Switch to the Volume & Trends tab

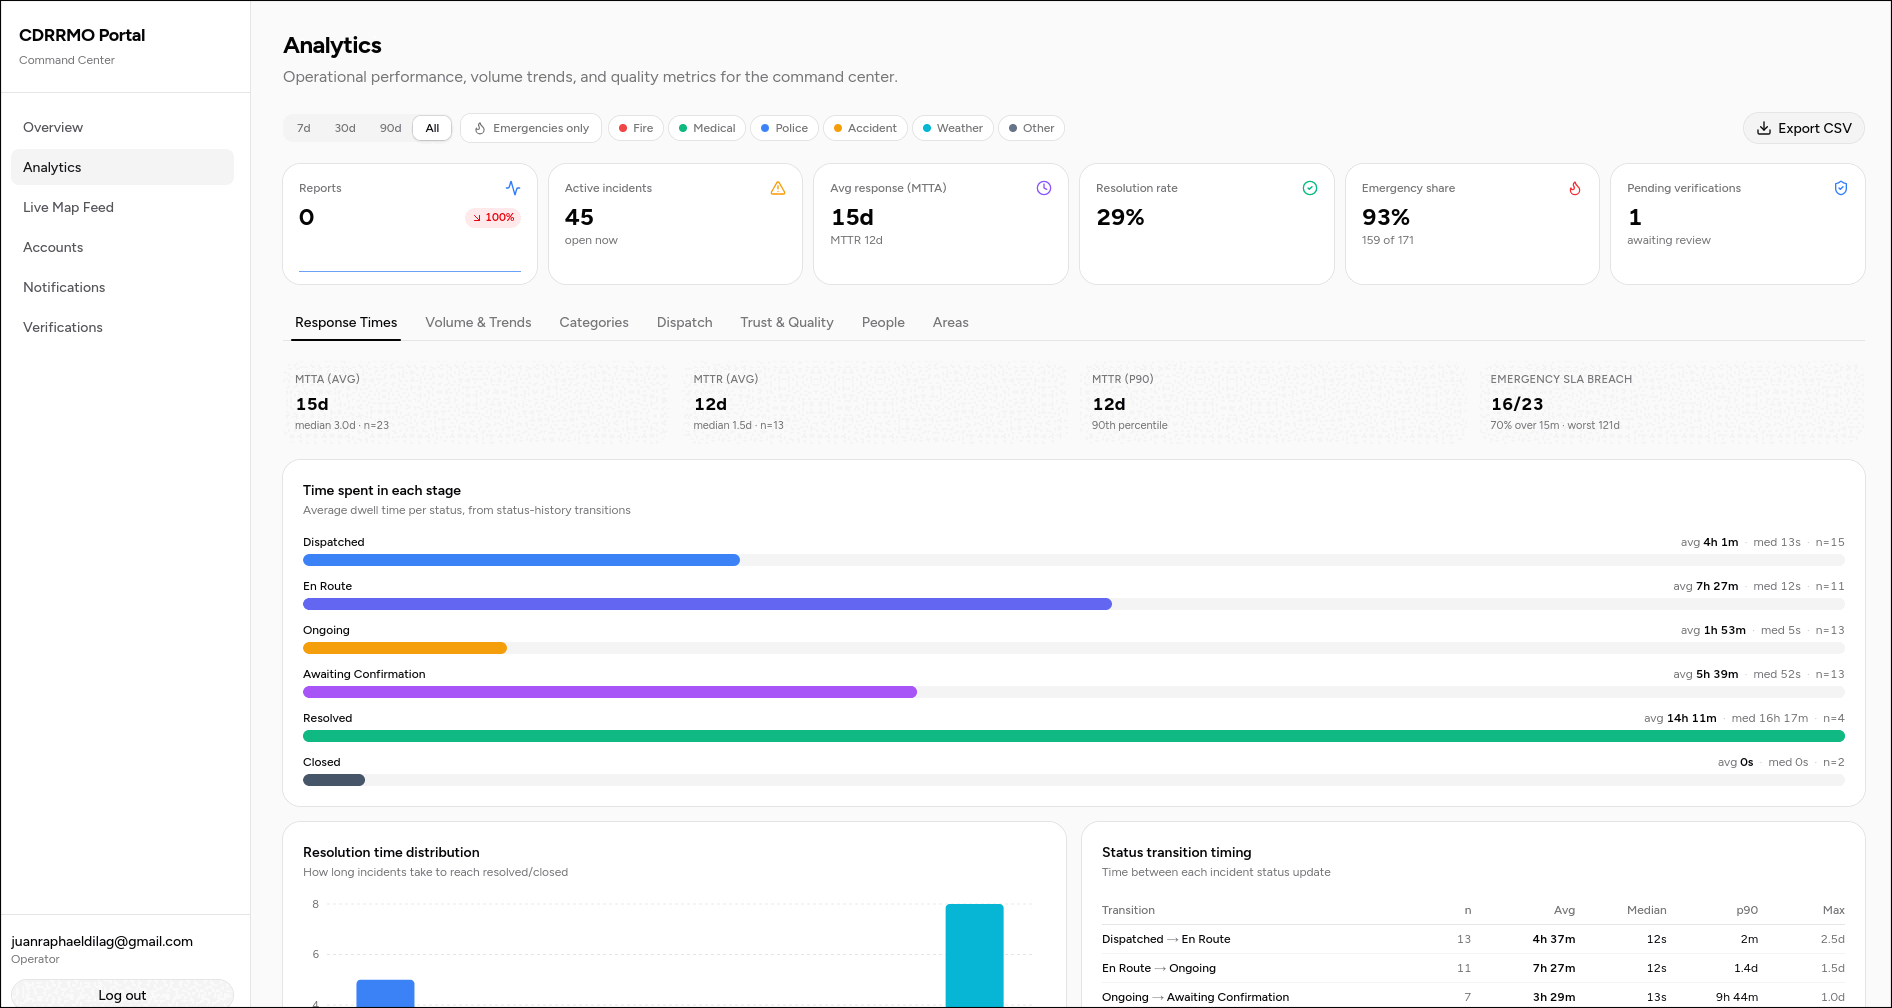coord(478,322)
